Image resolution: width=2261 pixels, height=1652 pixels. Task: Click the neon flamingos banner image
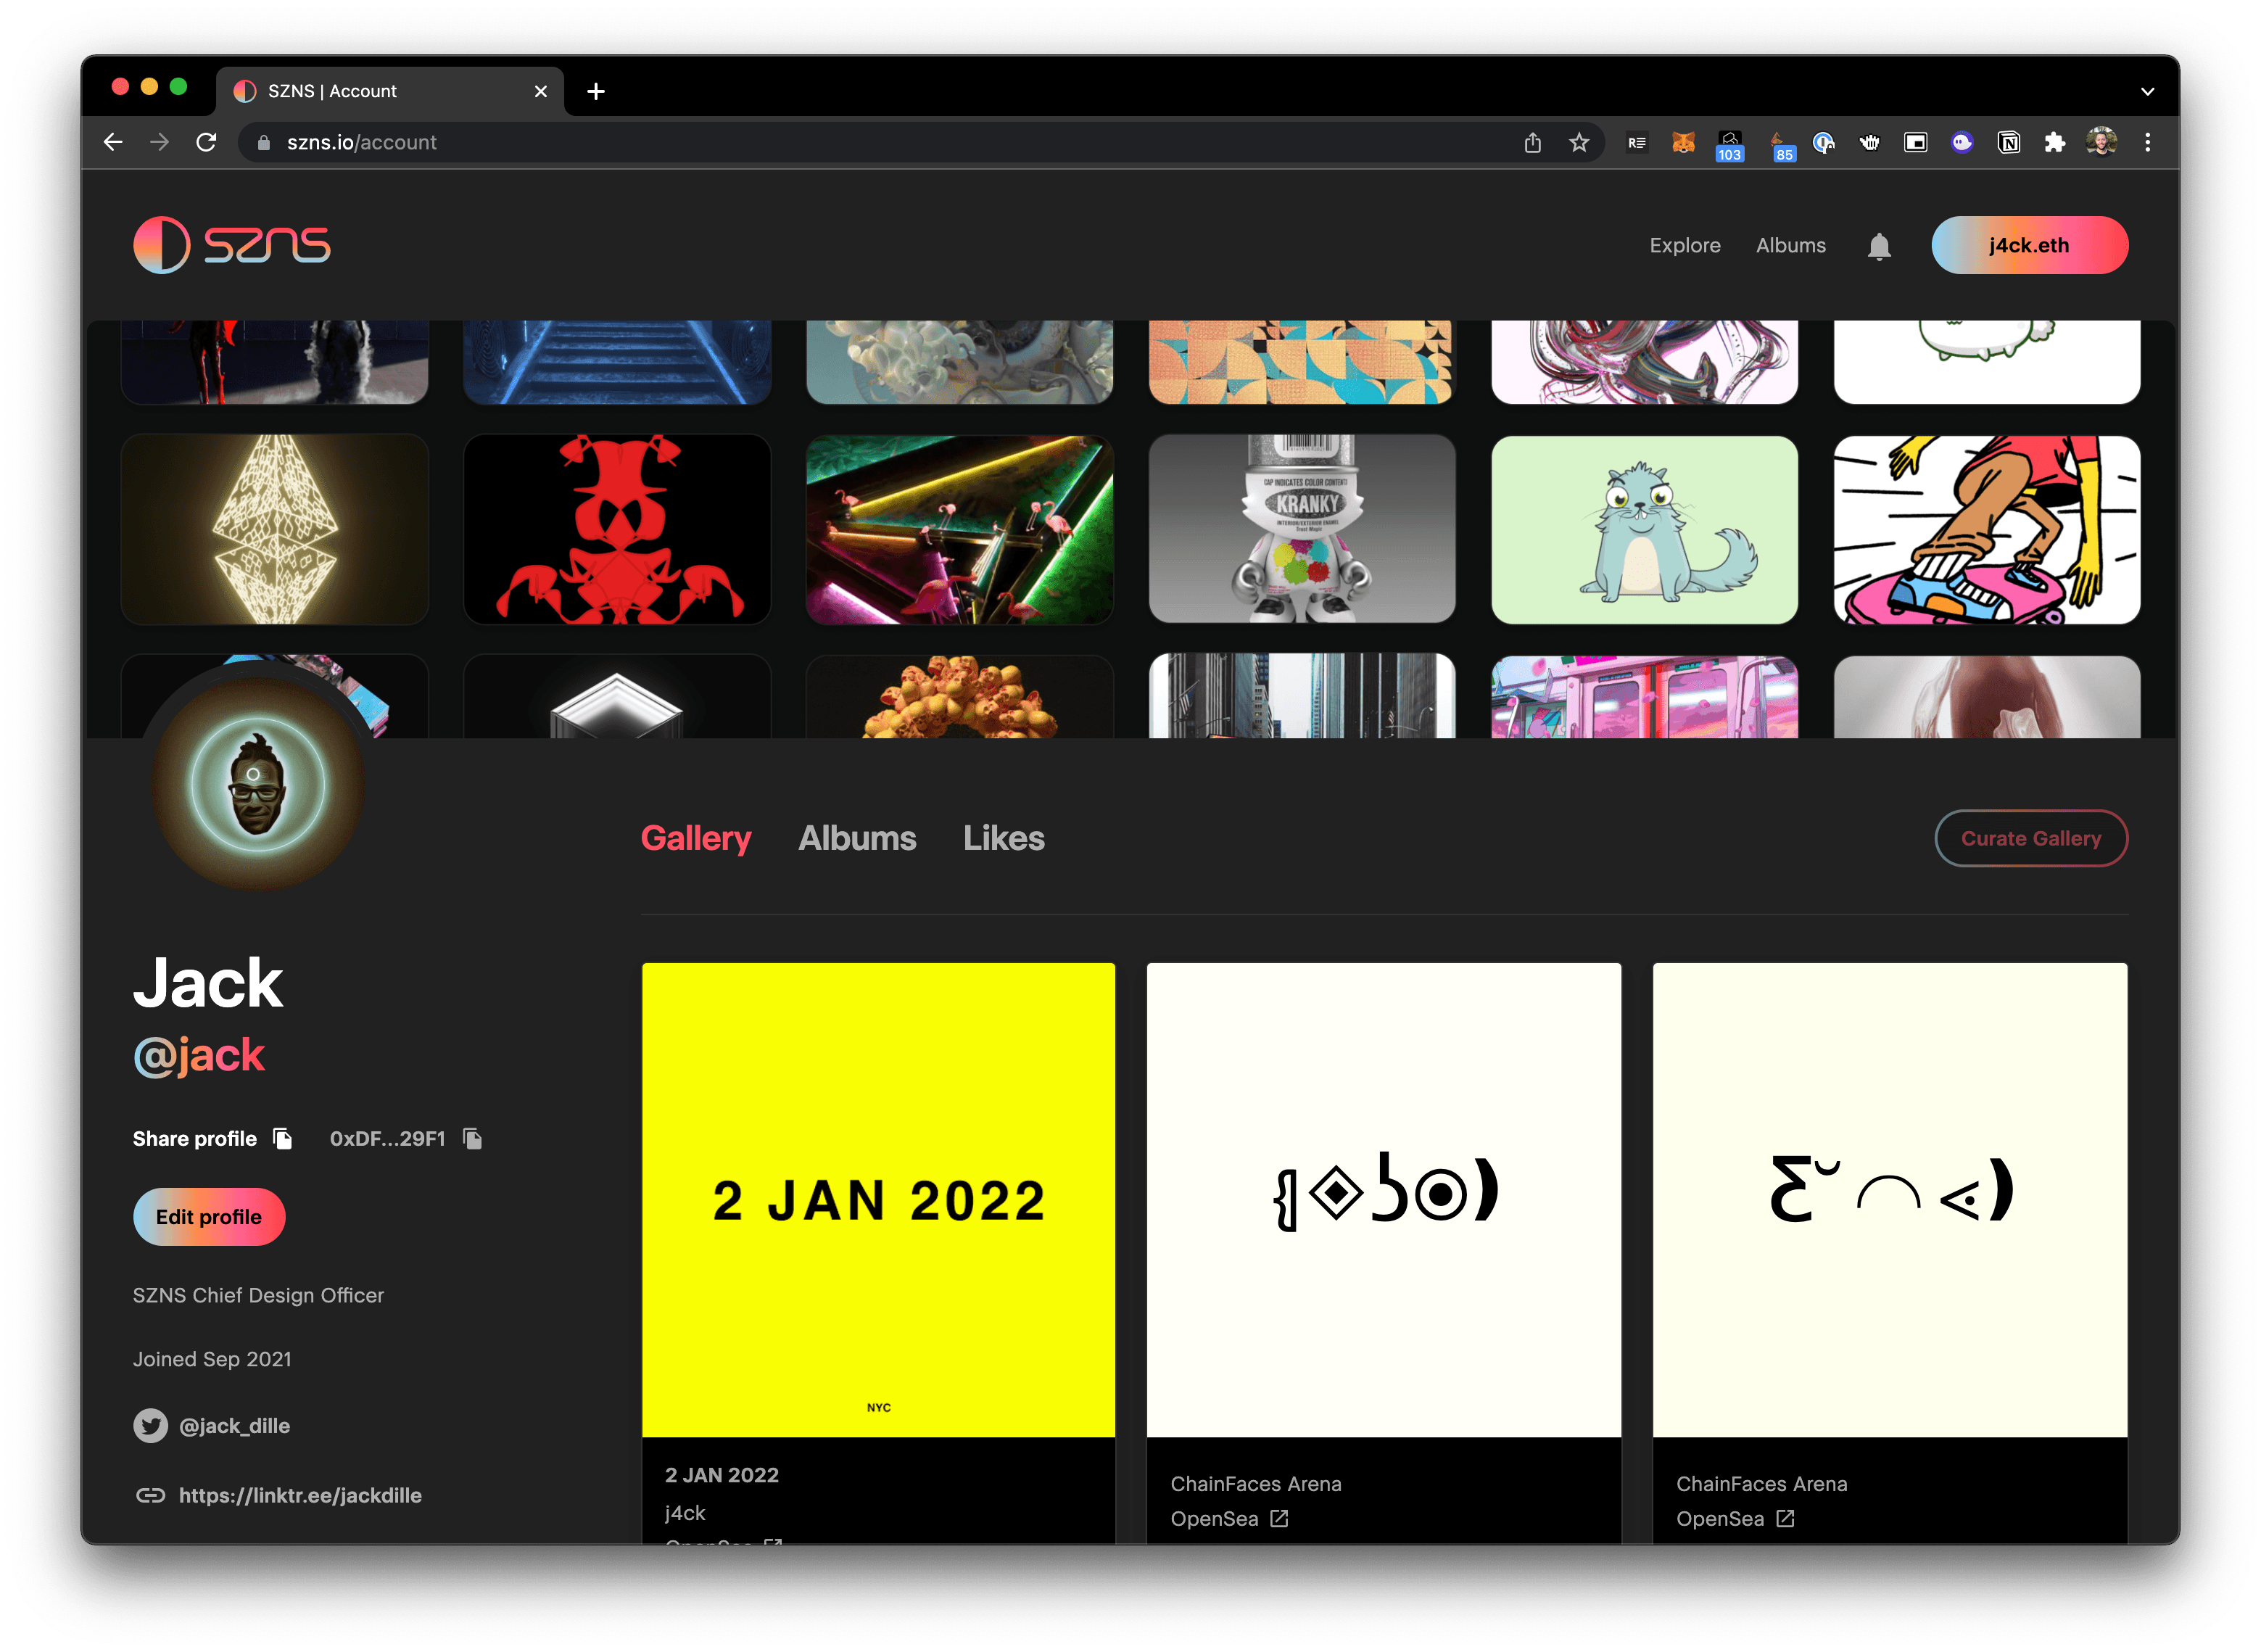[x=959, y=529]
